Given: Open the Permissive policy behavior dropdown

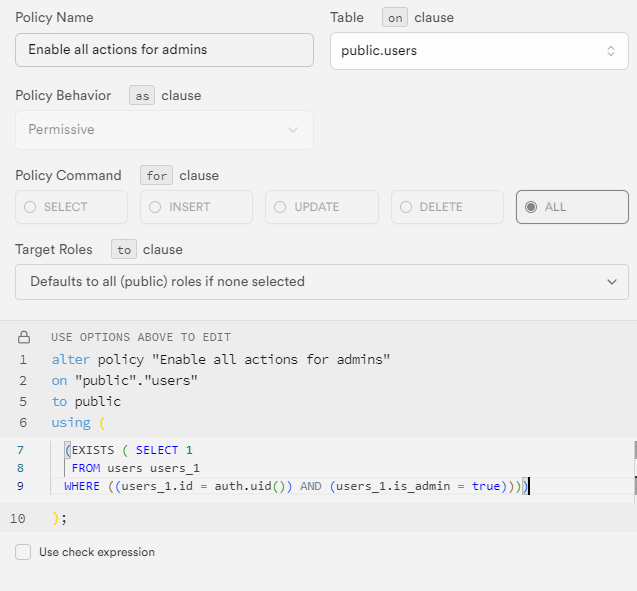Looking at the screenshot, I should point(164,130).
